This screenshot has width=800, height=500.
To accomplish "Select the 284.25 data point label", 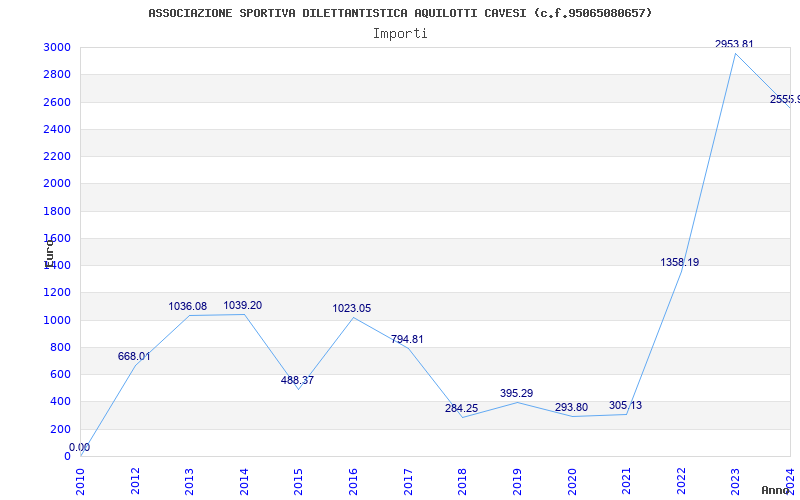I will click(x=461, y=408).
